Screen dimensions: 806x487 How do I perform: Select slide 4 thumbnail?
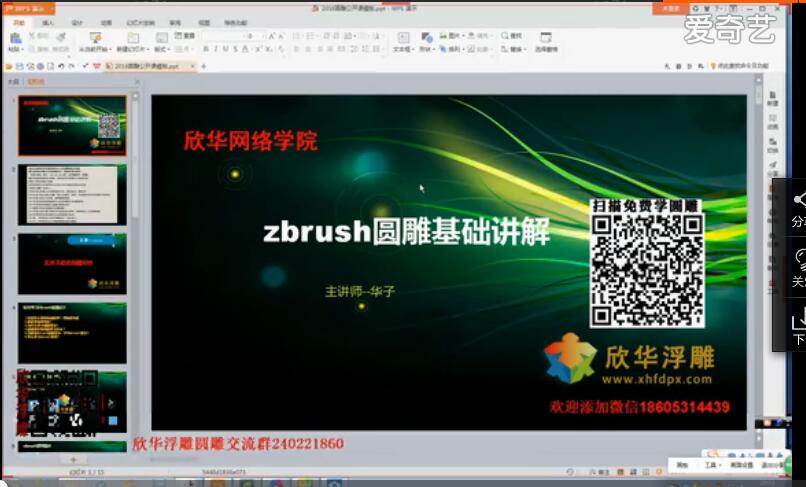coord(72,333)
